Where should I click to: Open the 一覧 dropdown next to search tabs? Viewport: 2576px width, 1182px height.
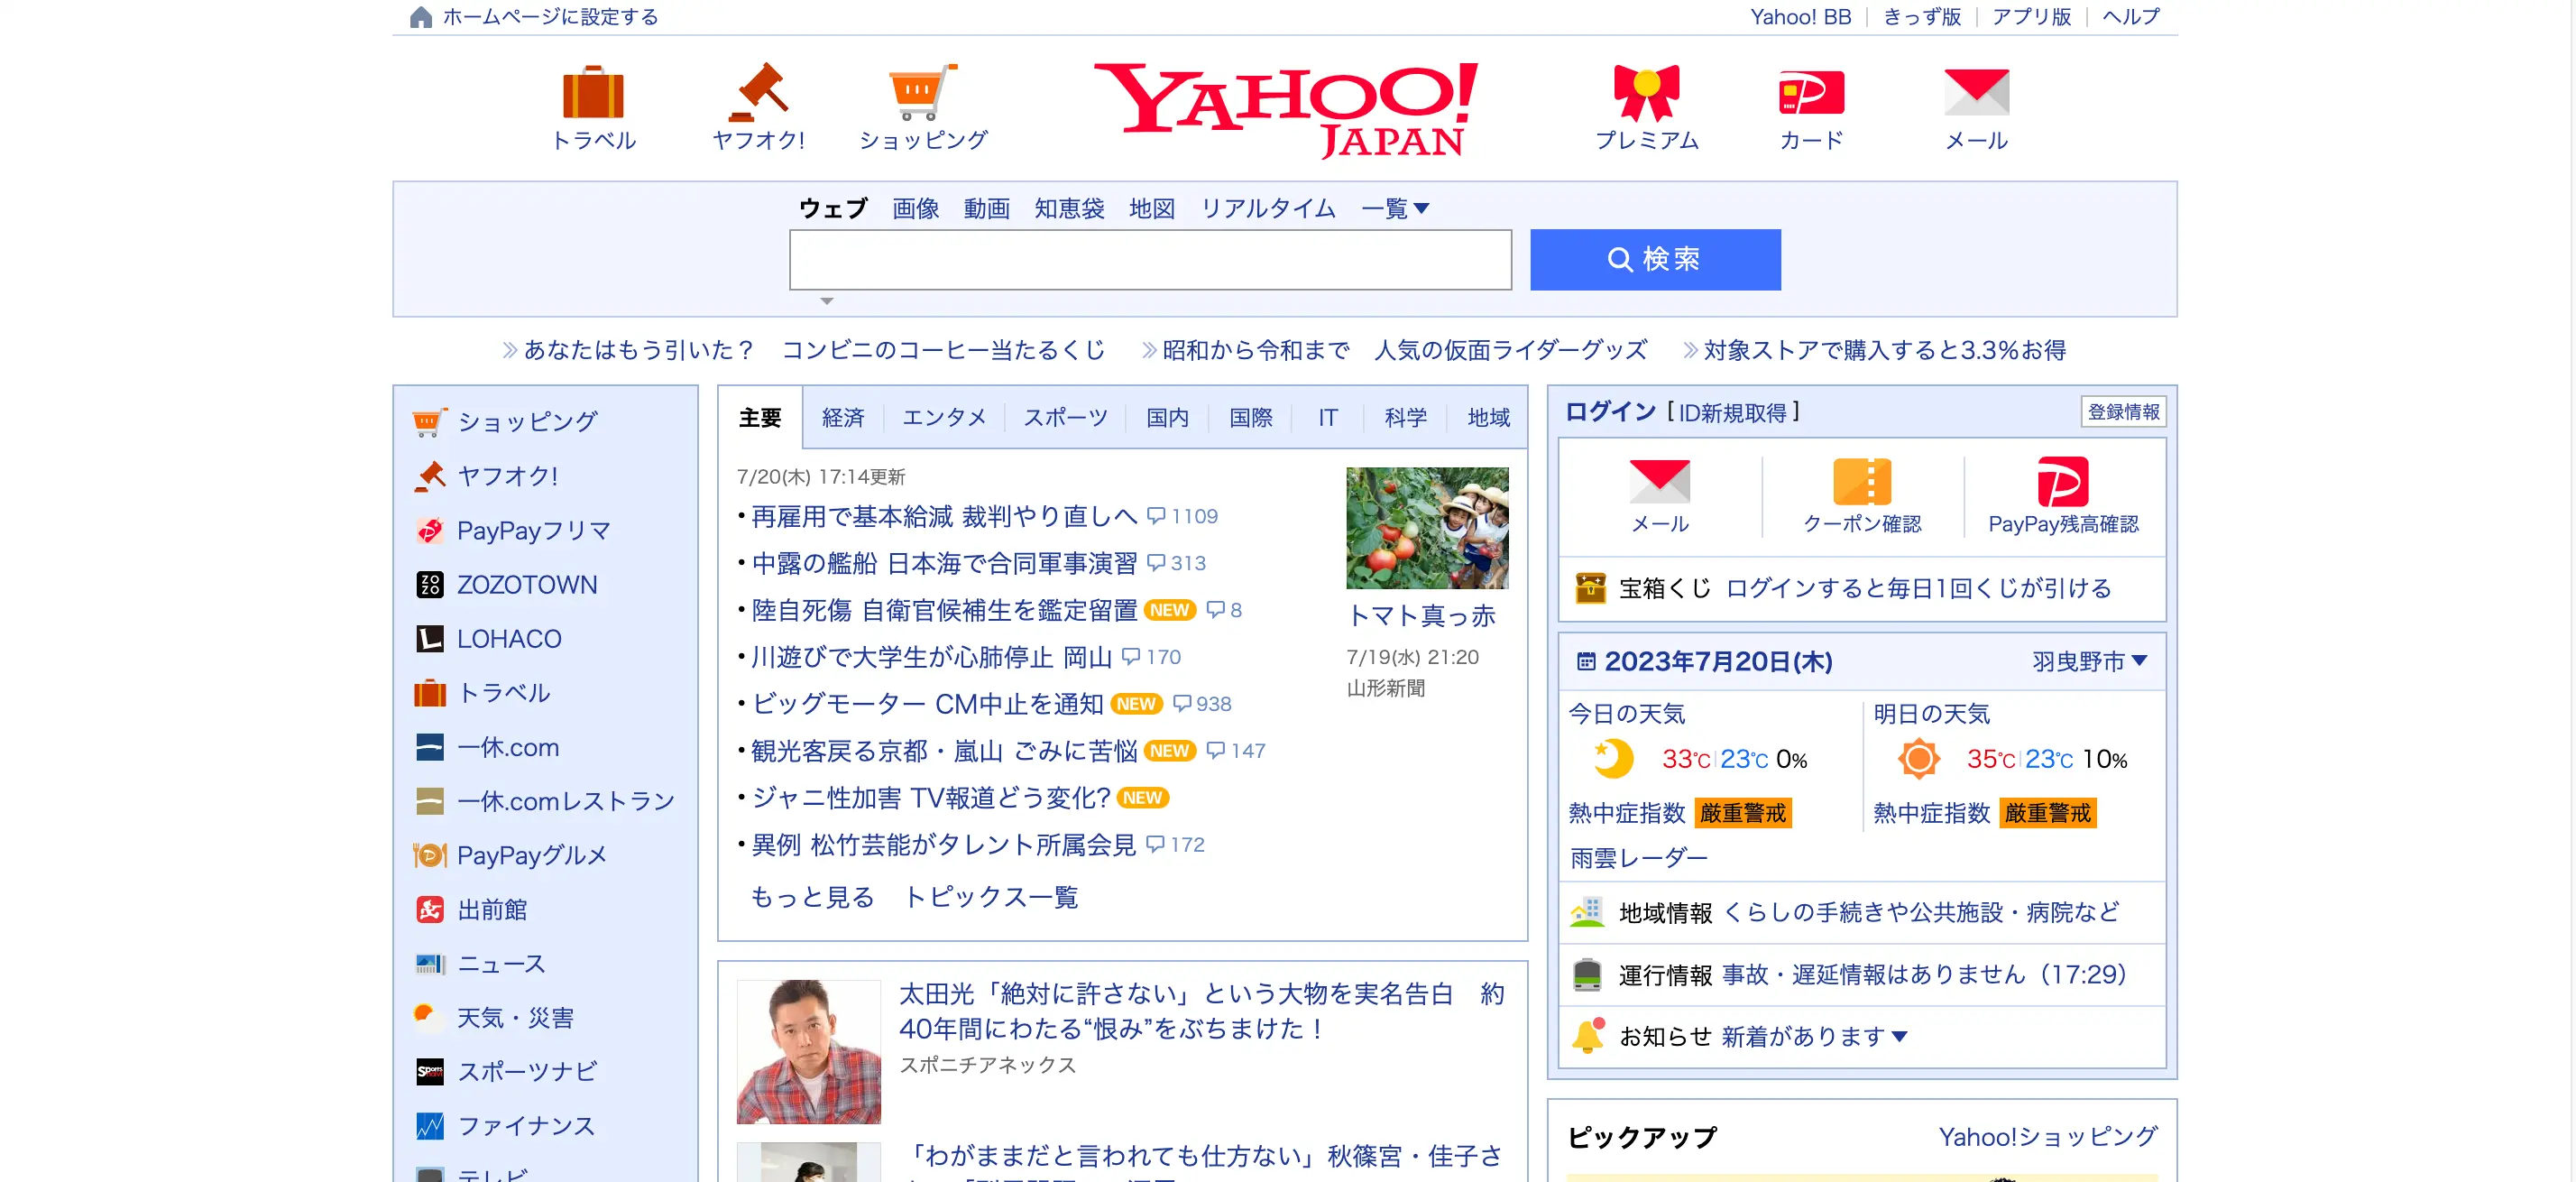point(1395,208)
